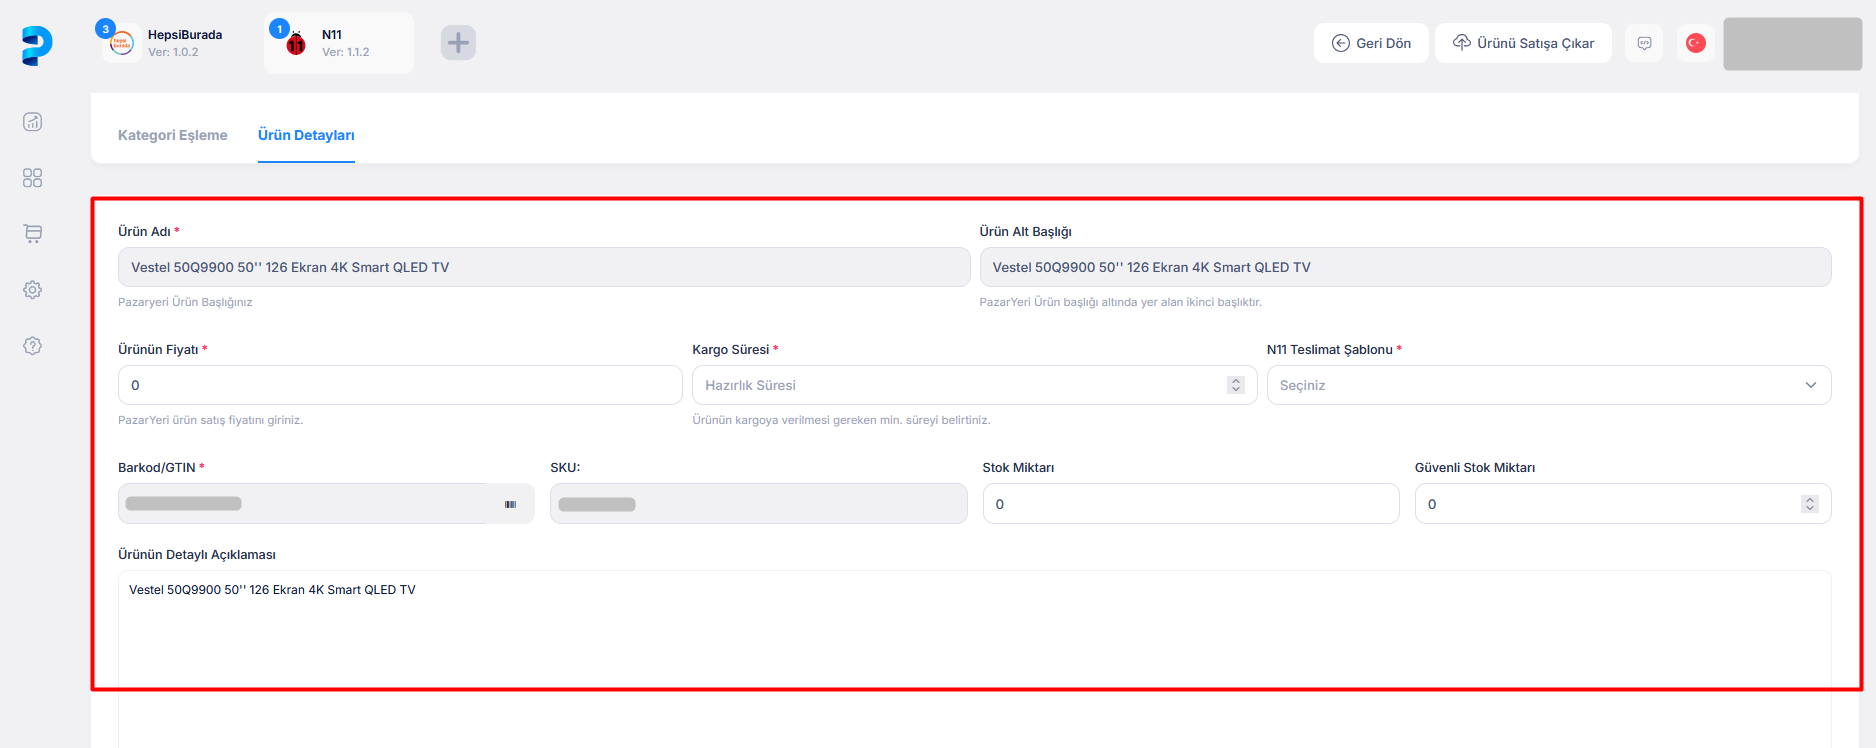The height and width of the screenshot is (748, 1876).
Task: Click the Güvenli Stok Miktarı stepper arrows
Action: tap(1809, 504)
